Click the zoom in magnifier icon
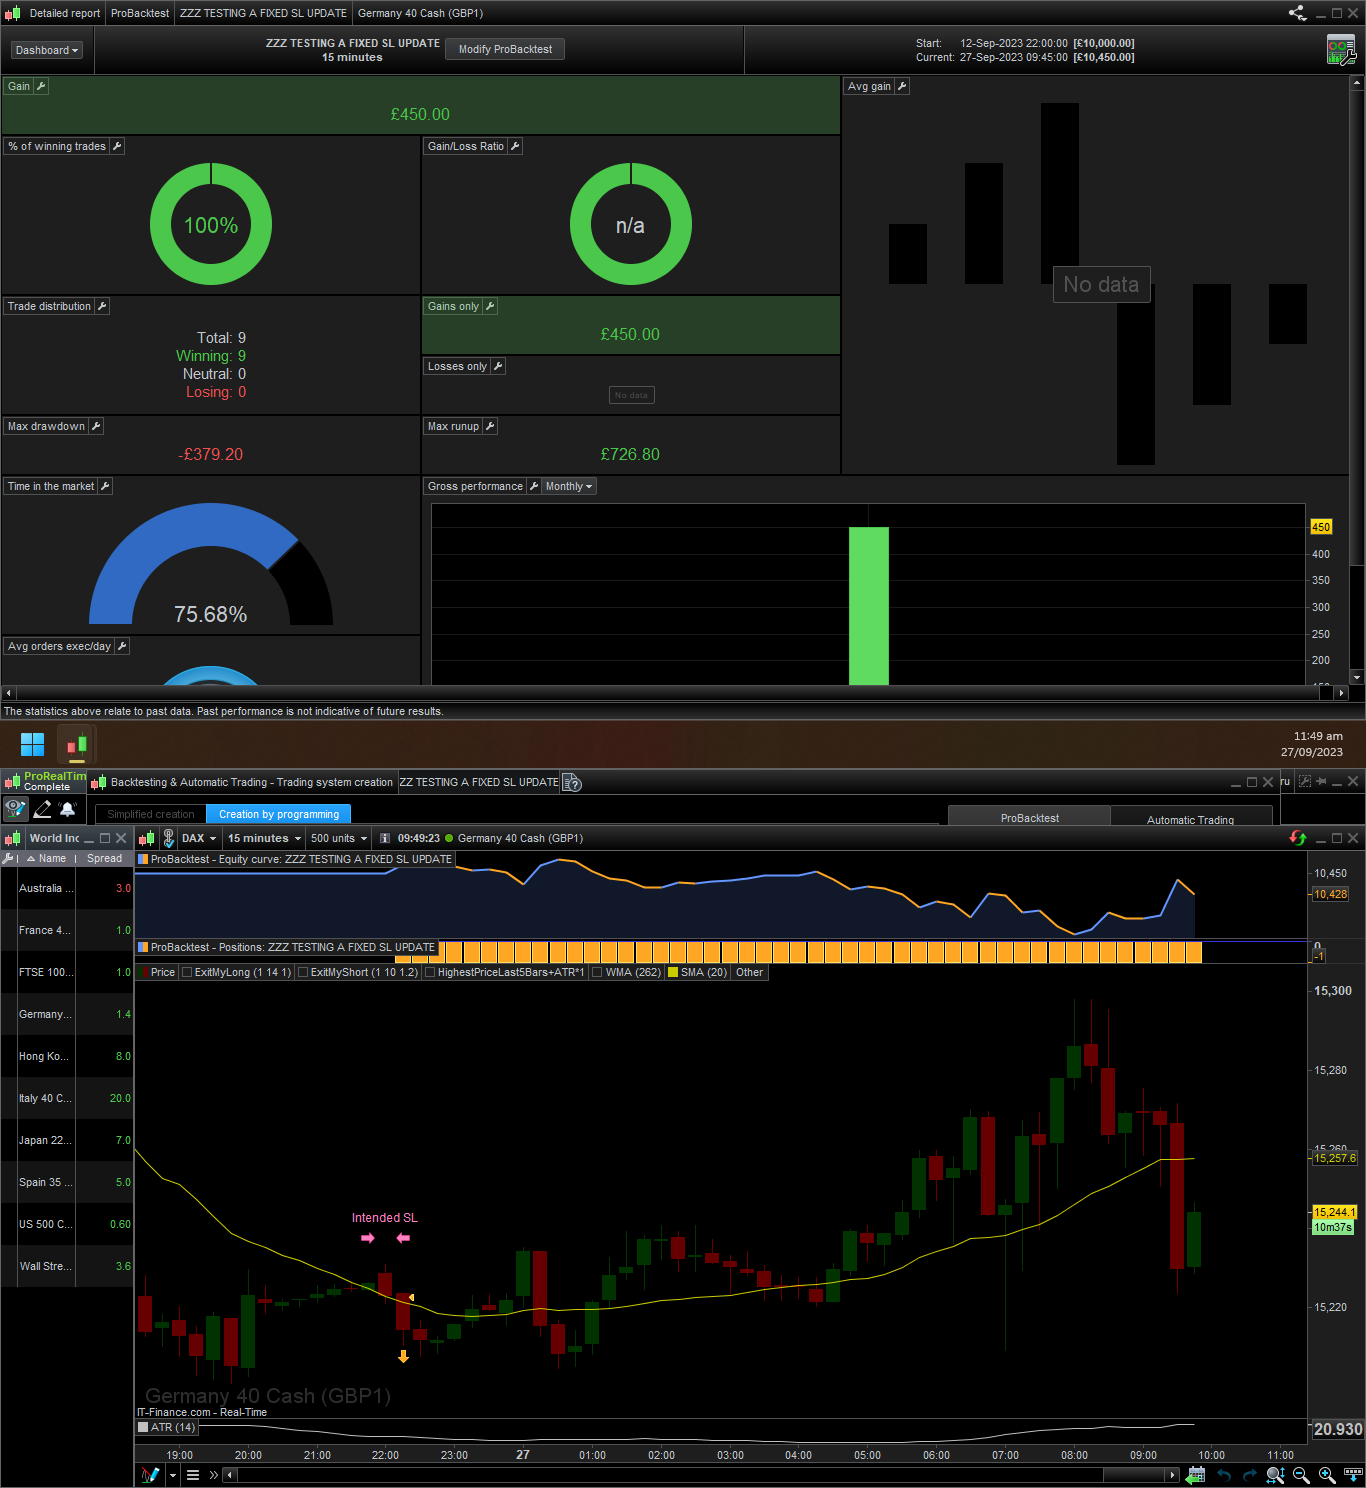Viewport: 1366px width, 1488px height. click(x=1327, y=1475)
